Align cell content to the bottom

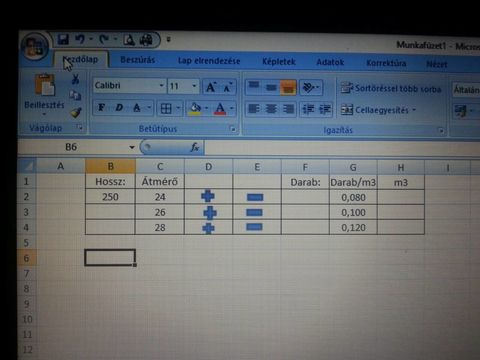point(288,88)
